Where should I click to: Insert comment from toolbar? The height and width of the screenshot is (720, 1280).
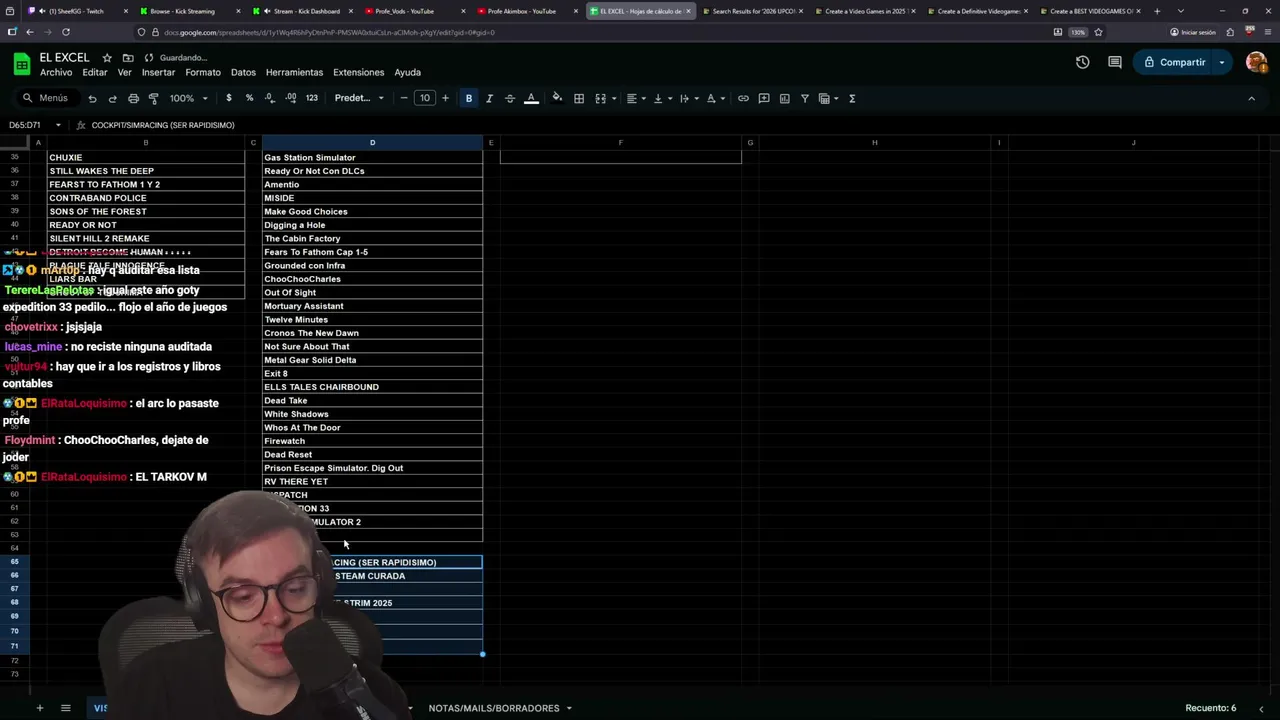point(764,98)
